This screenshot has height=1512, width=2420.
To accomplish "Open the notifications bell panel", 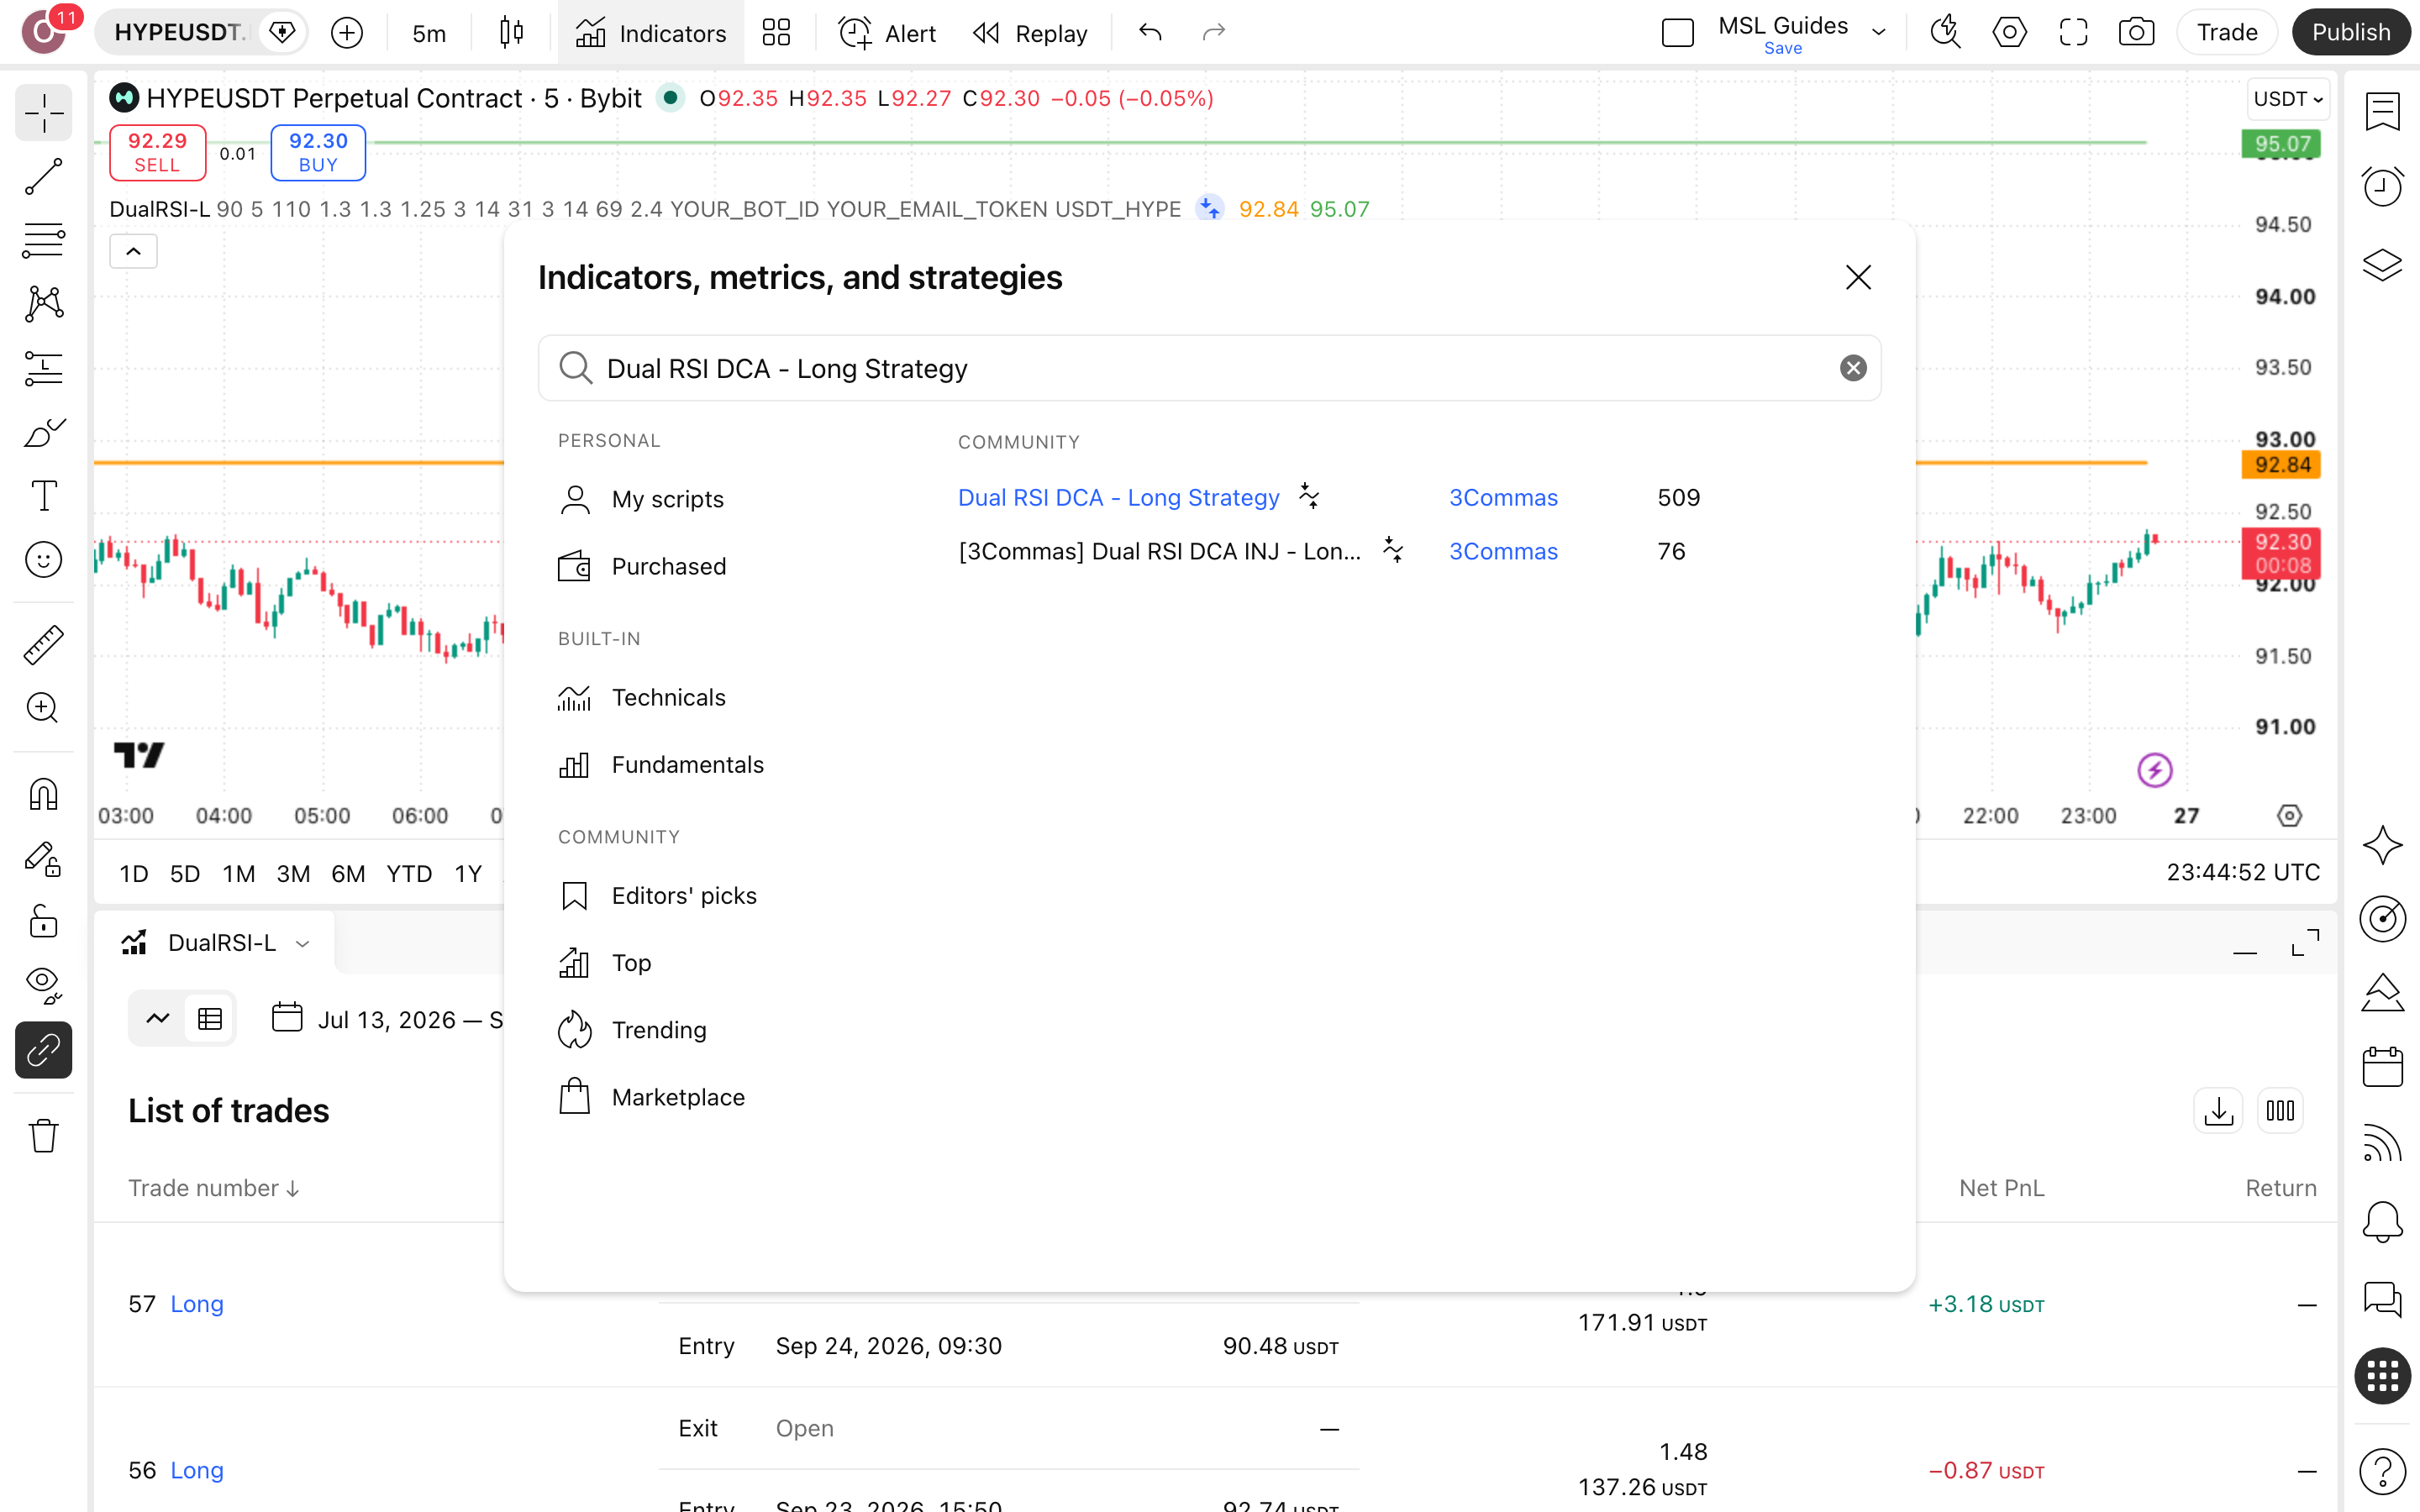I will coord(2383,1221).
